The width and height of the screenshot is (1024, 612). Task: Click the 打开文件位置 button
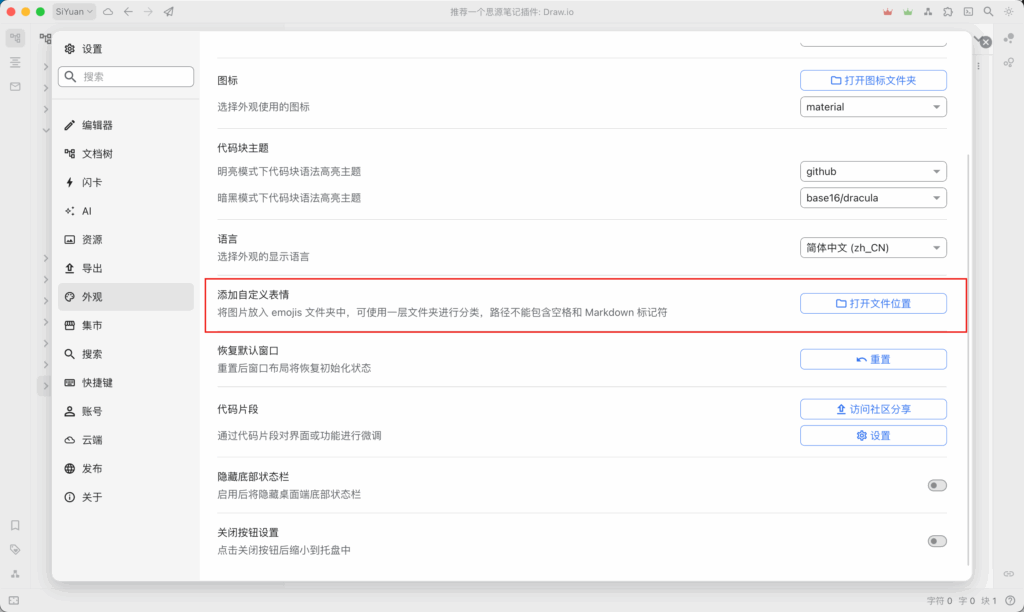(873, 303)
